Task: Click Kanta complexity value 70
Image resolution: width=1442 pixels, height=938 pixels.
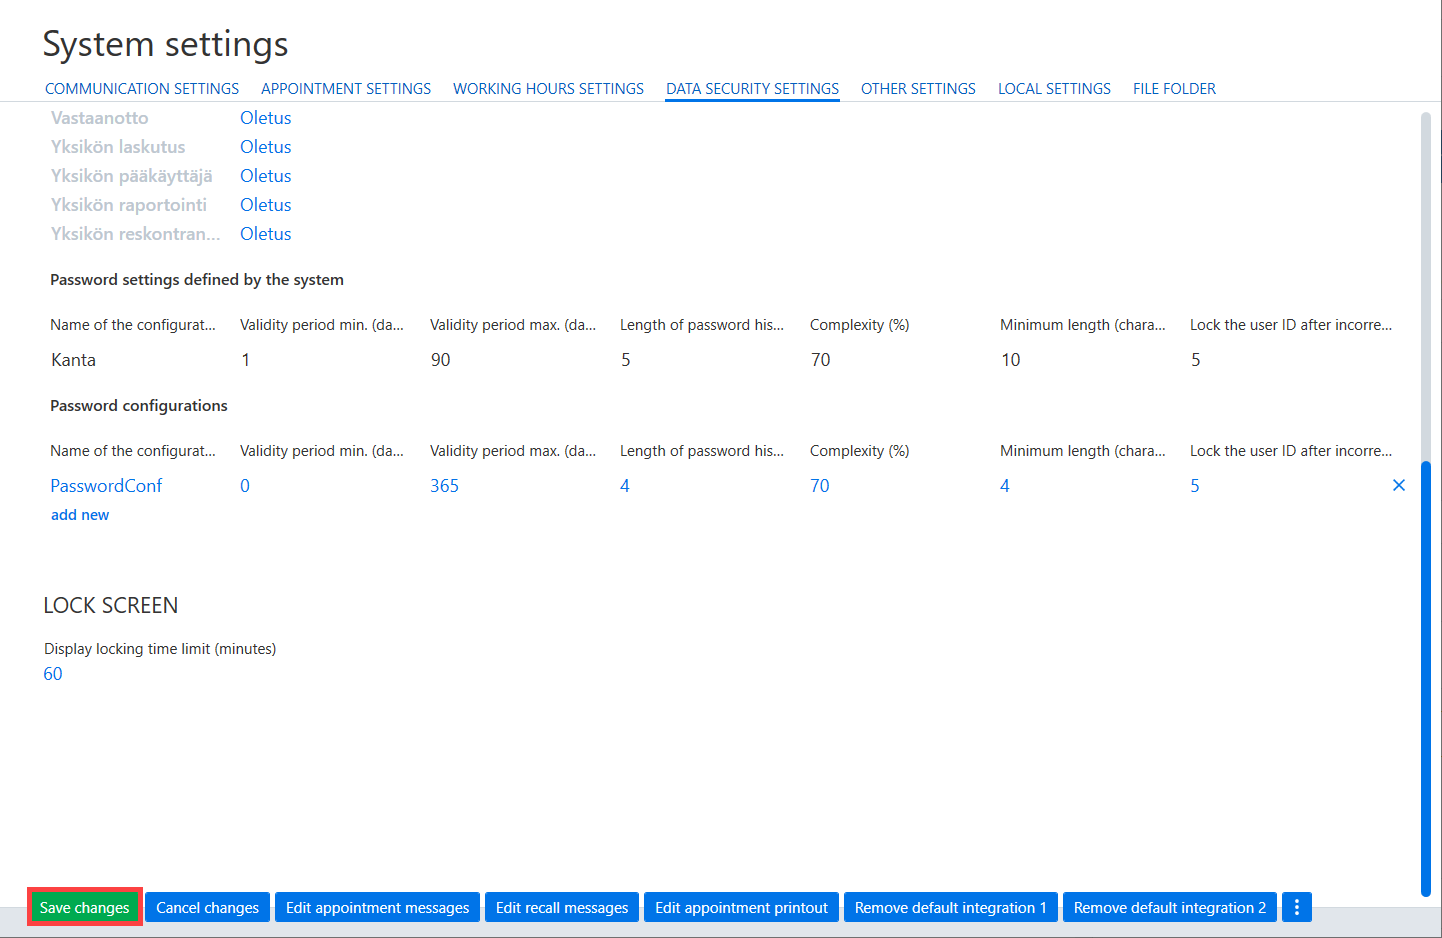Action: (x=821, y=360)
